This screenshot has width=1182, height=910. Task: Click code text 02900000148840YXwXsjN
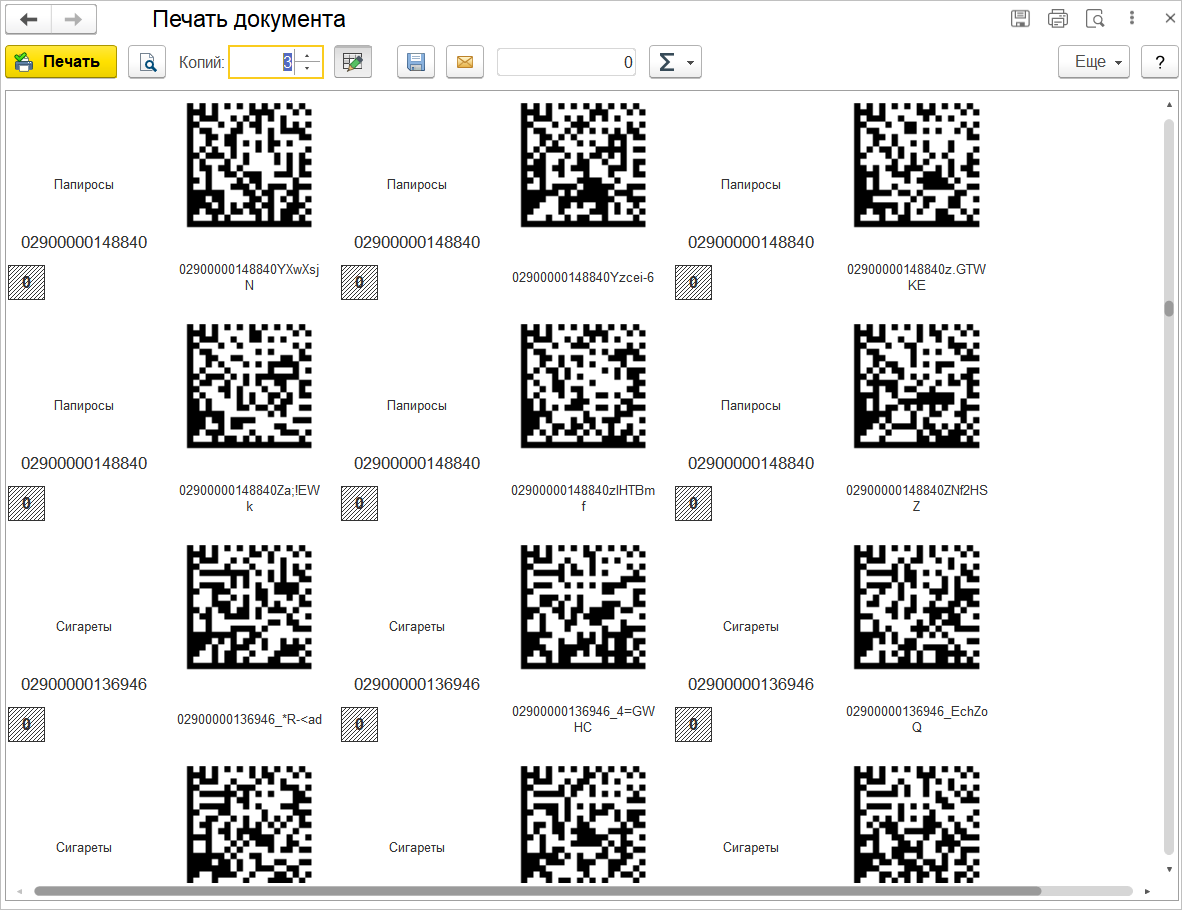[250, 277]
